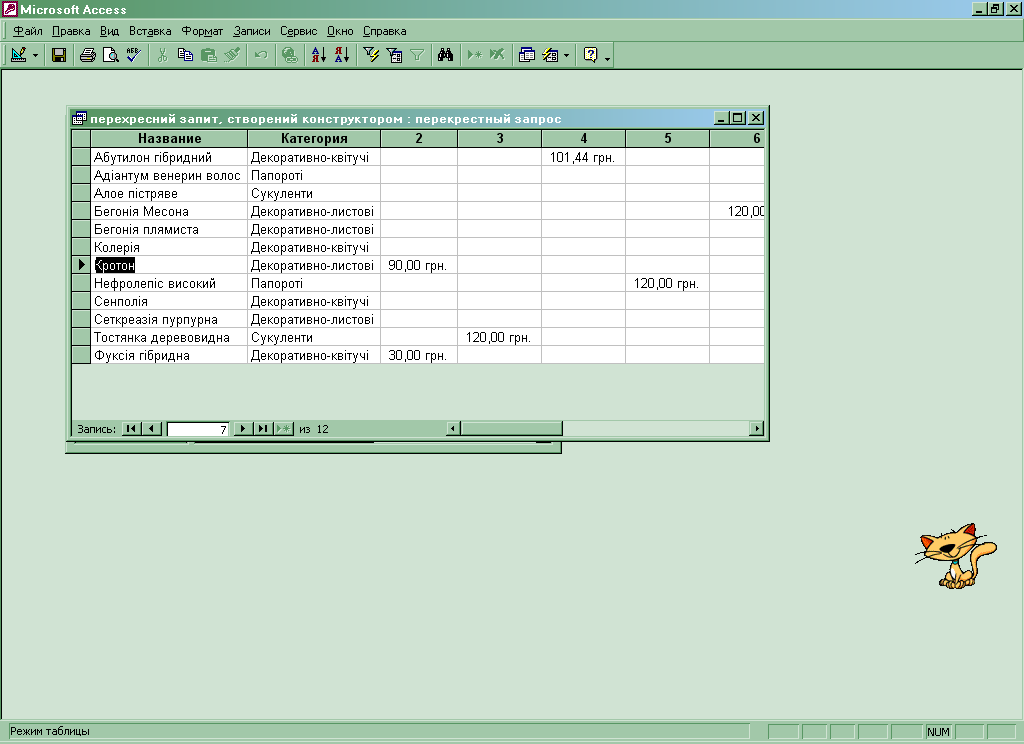Open the Файл menu
This screenshot has width=1024, height=744.
coord(27,31)
